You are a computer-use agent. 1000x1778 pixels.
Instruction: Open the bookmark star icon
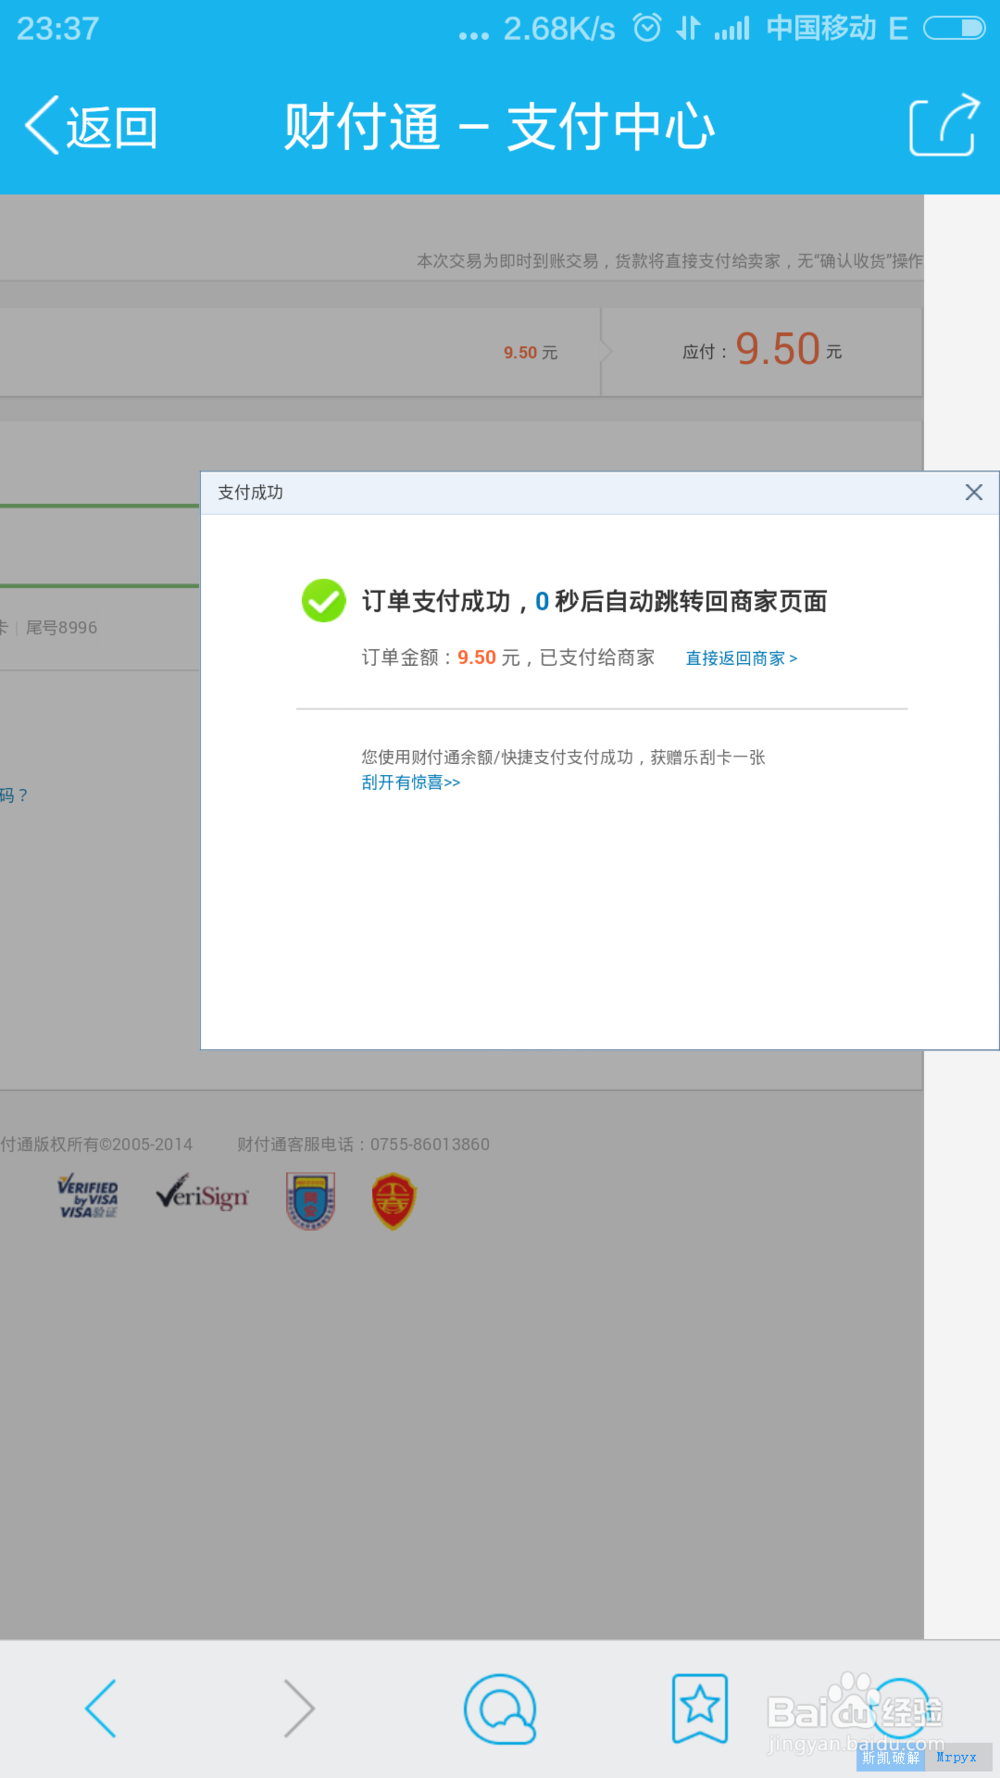tap(700, 1708)
